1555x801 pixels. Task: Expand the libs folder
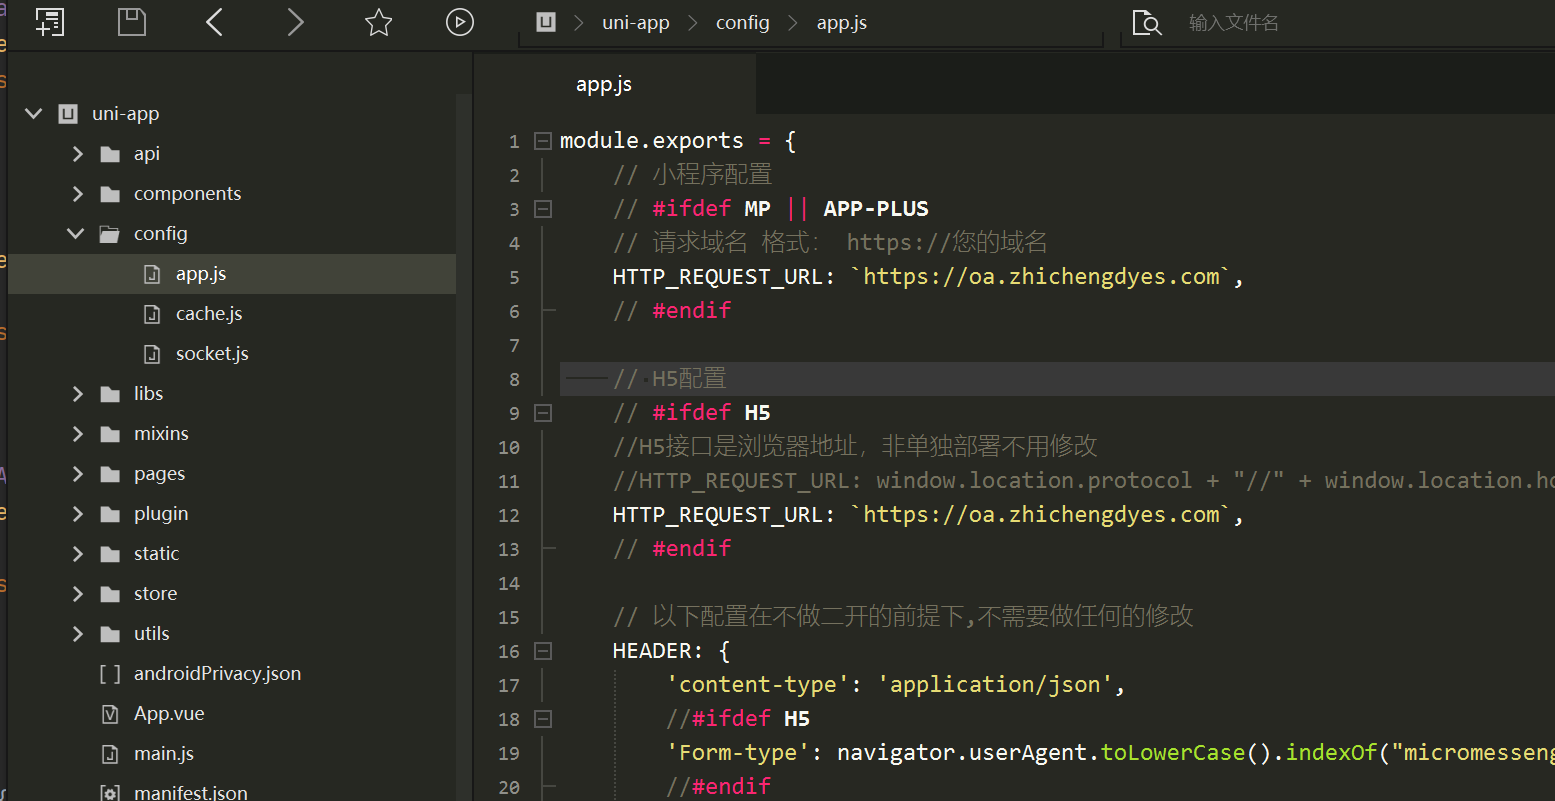click(77, 394)
